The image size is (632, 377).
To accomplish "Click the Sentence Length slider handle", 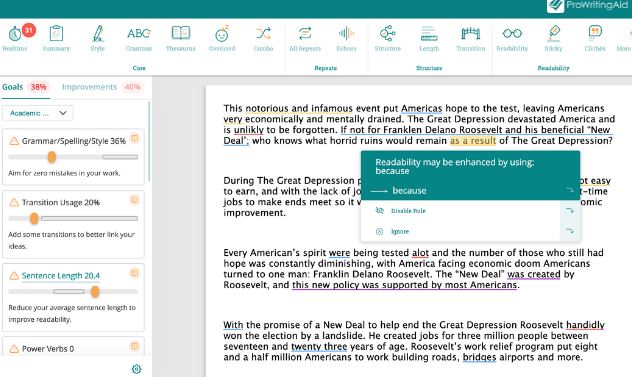I will coord(95,291).
